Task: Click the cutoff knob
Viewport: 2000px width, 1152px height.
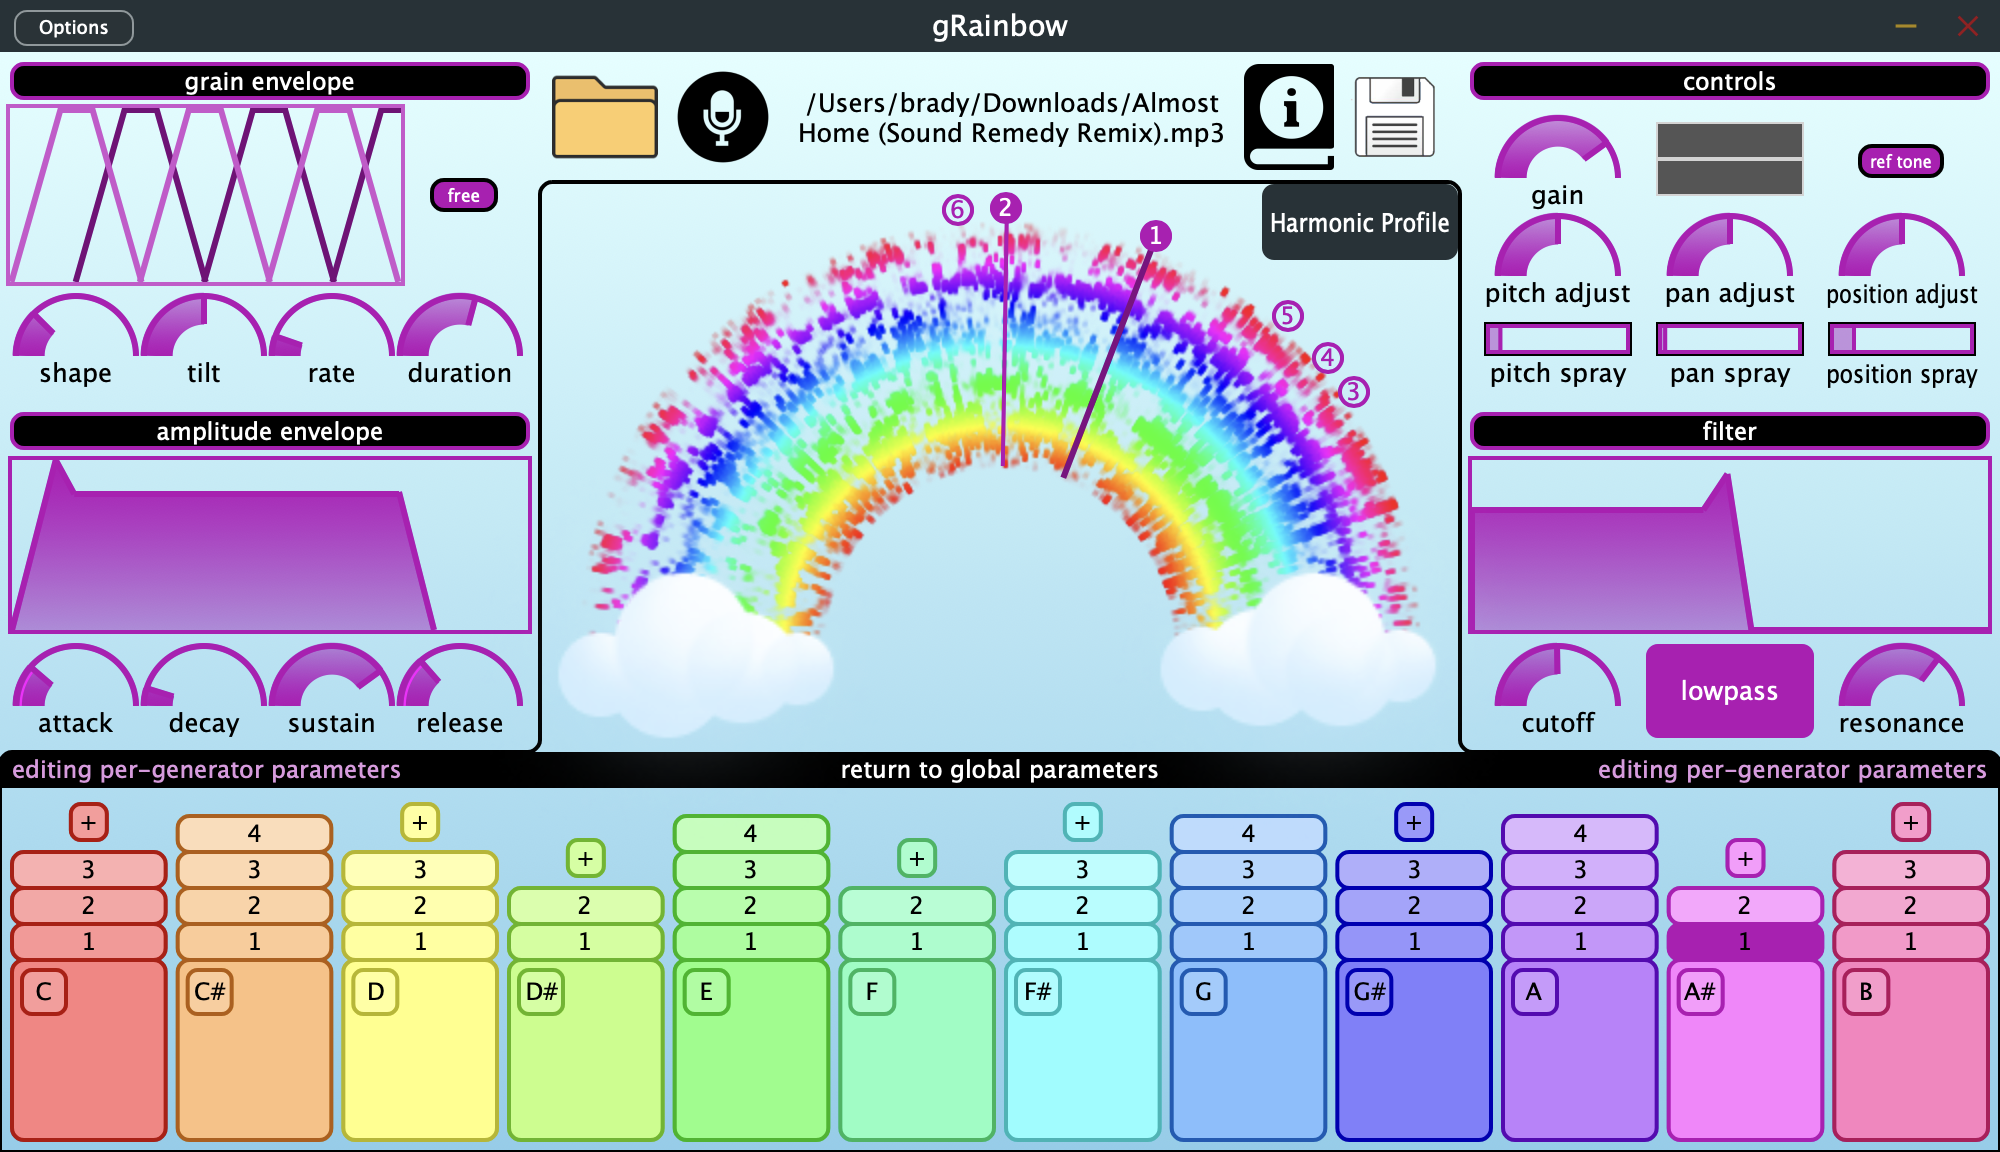Action: 1557,680
